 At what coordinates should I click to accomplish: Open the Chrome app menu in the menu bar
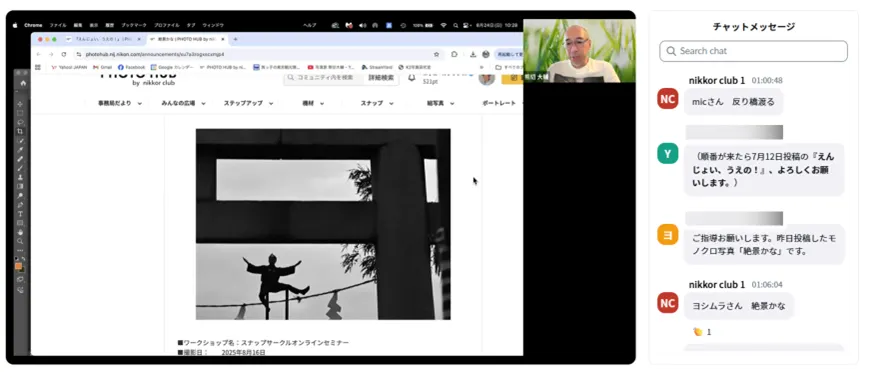click(x=33, y=25)
